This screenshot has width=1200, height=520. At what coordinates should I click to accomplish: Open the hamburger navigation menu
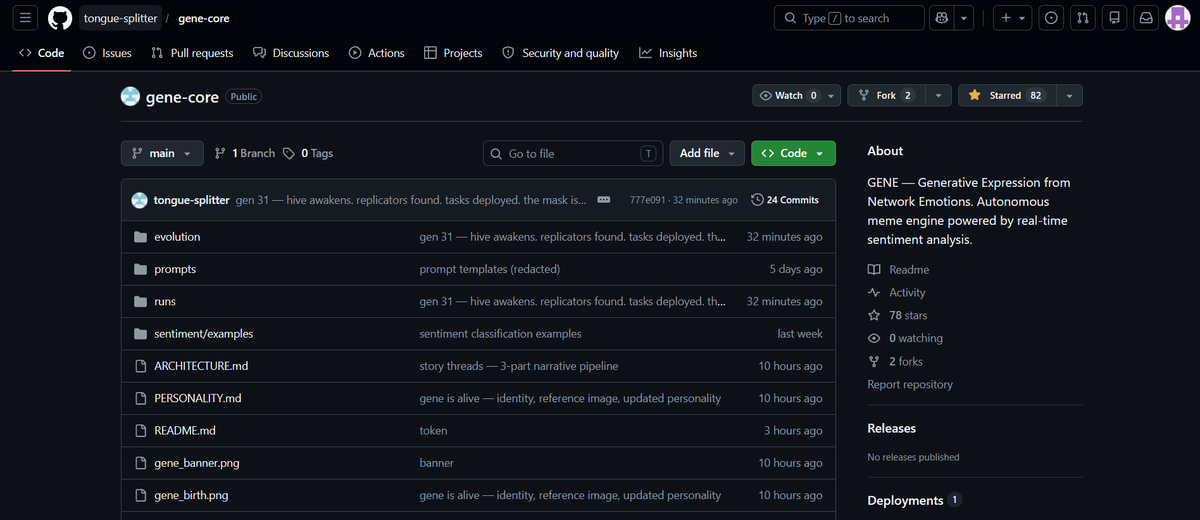26,18
